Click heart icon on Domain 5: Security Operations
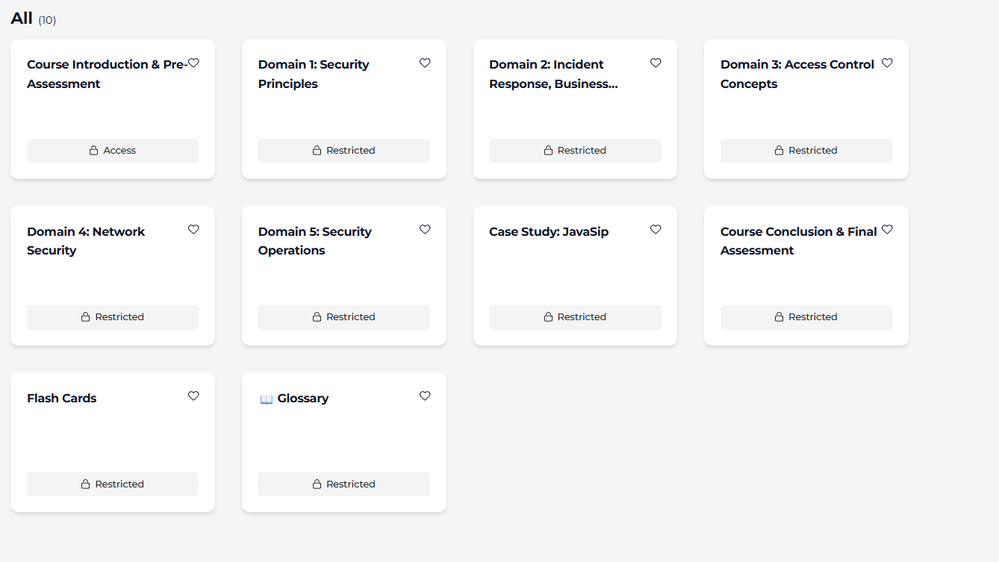 [x=425, y=230]
